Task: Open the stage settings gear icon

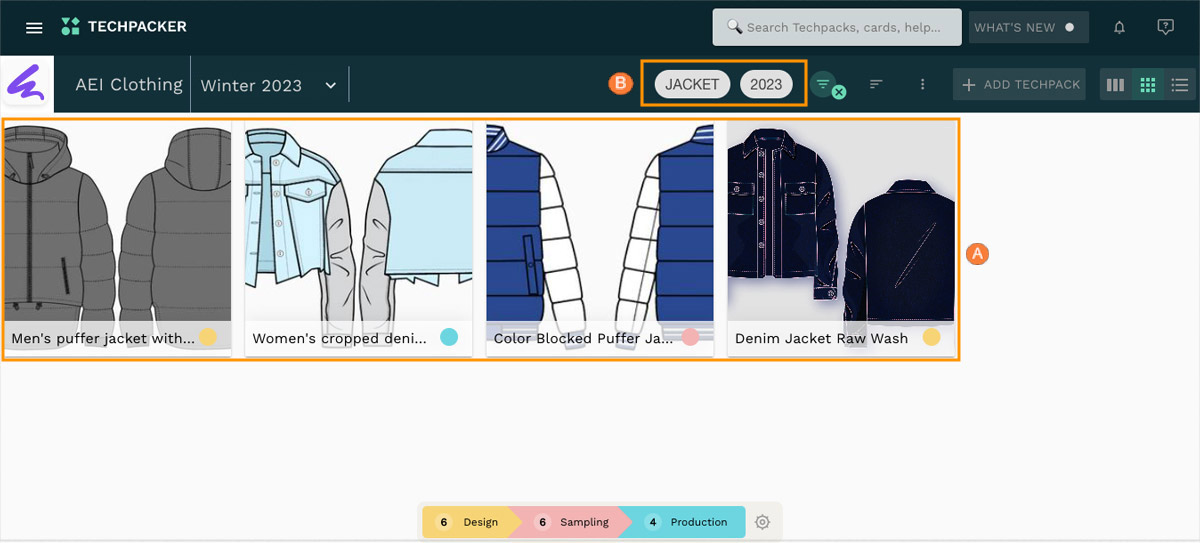Action: pos(763,522)
